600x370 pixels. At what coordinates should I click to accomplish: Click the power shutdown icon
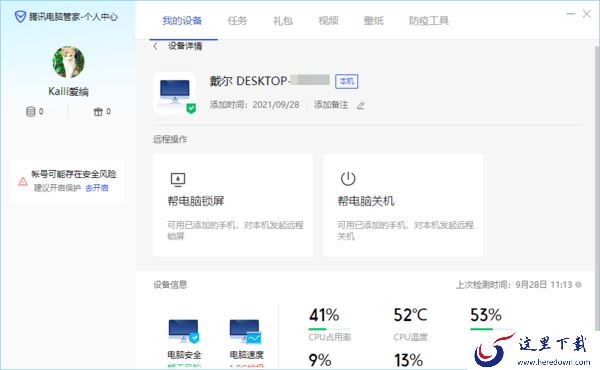coord(348,179)
